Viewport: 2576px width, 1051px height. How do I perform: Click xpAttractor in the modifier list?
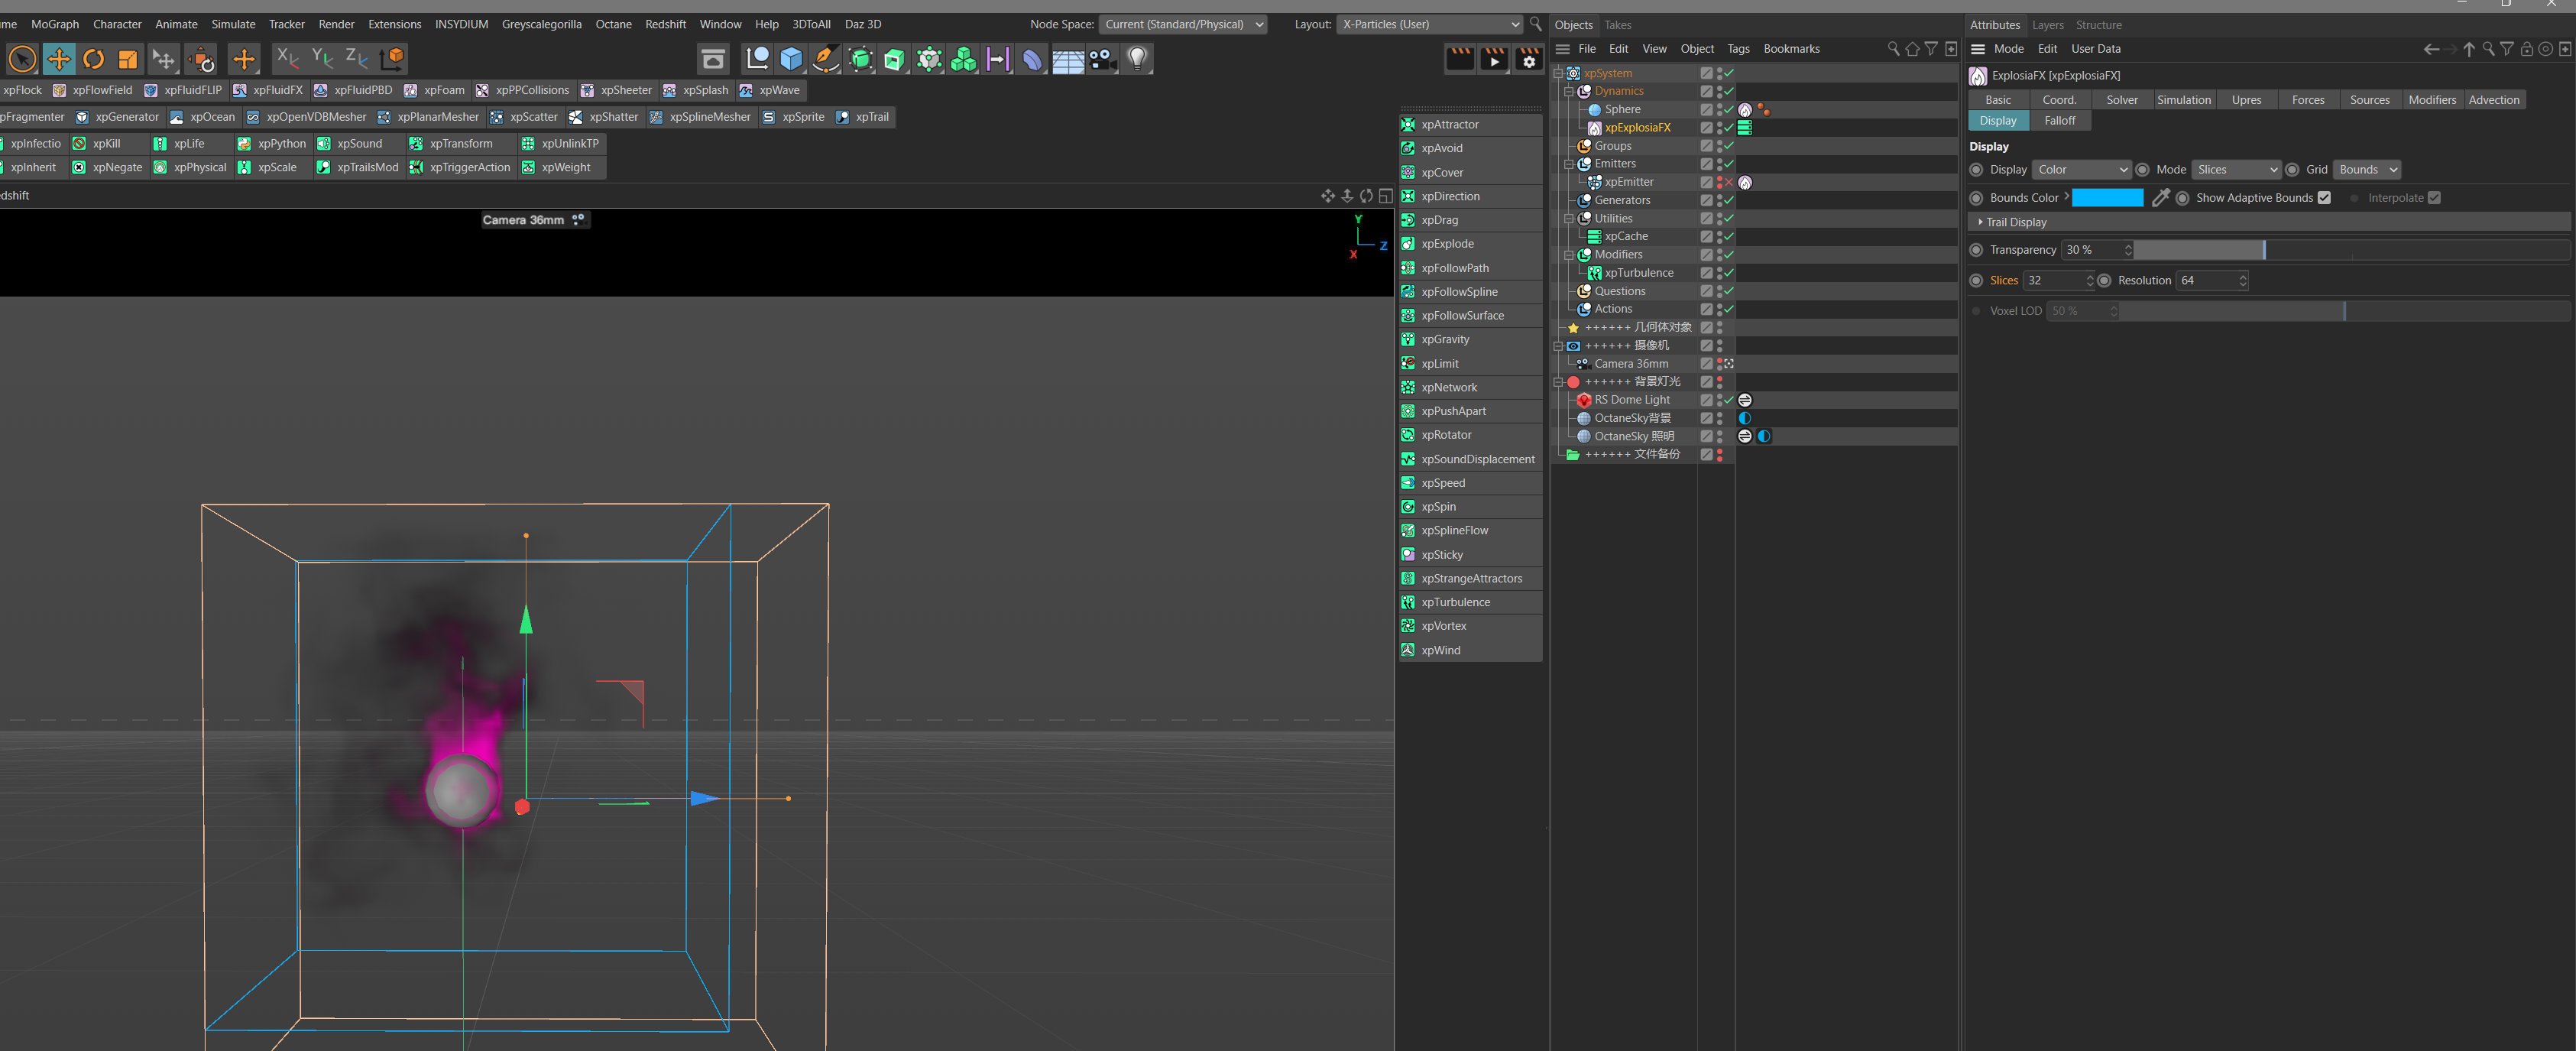pos(1470,125)
